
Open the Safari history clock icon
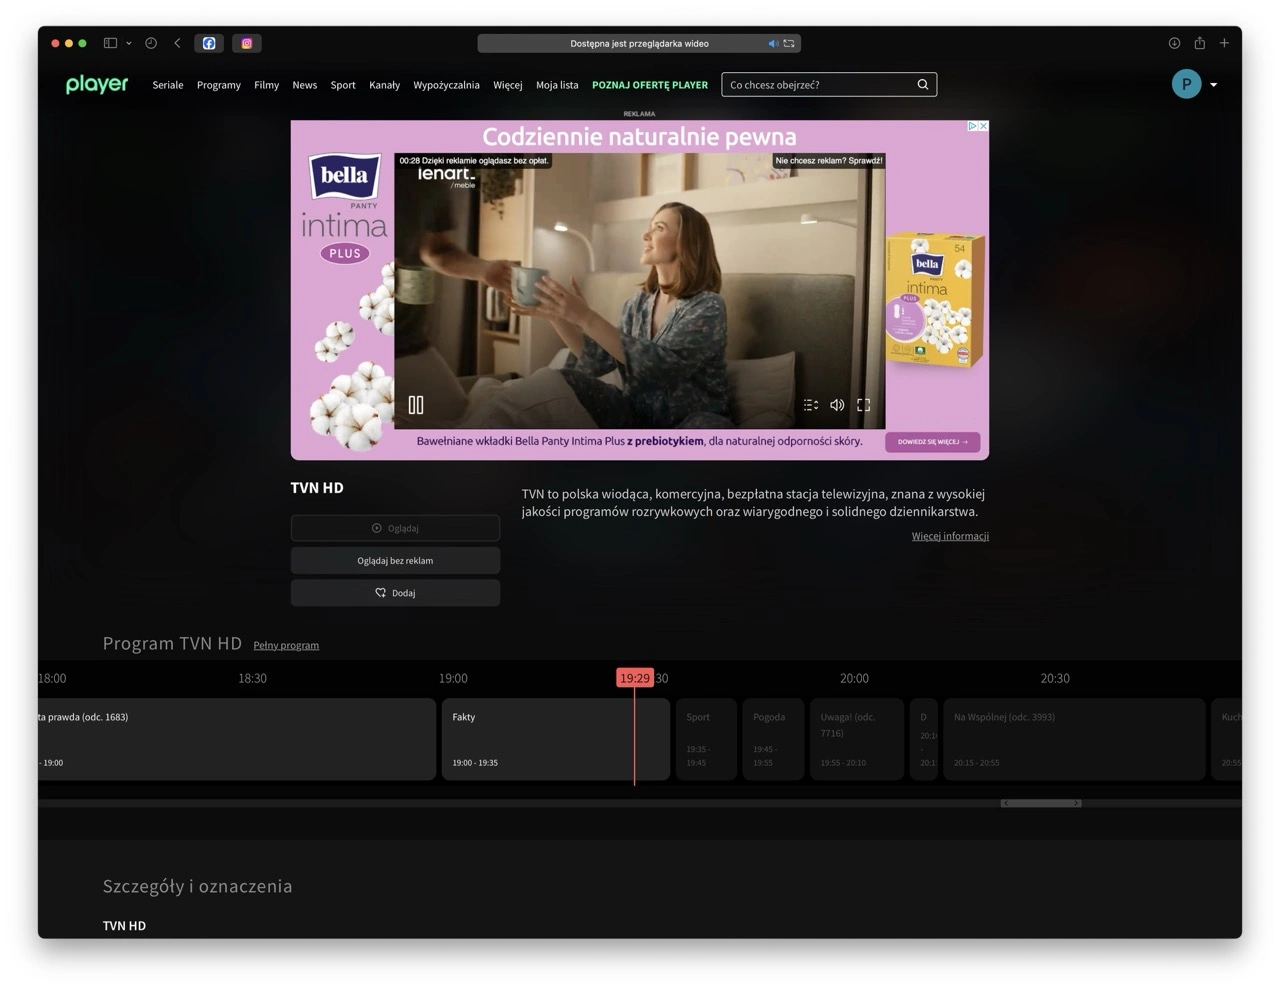click(x=151, y=43)
